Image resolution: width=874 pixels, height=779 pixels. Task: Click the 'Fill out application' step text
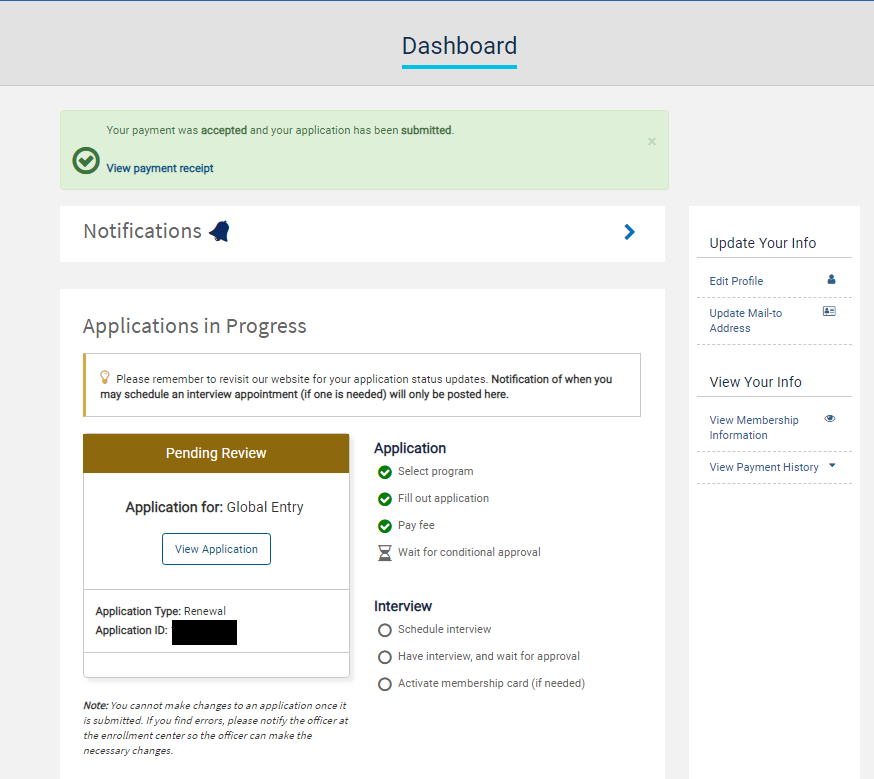[x=443, y=498]
